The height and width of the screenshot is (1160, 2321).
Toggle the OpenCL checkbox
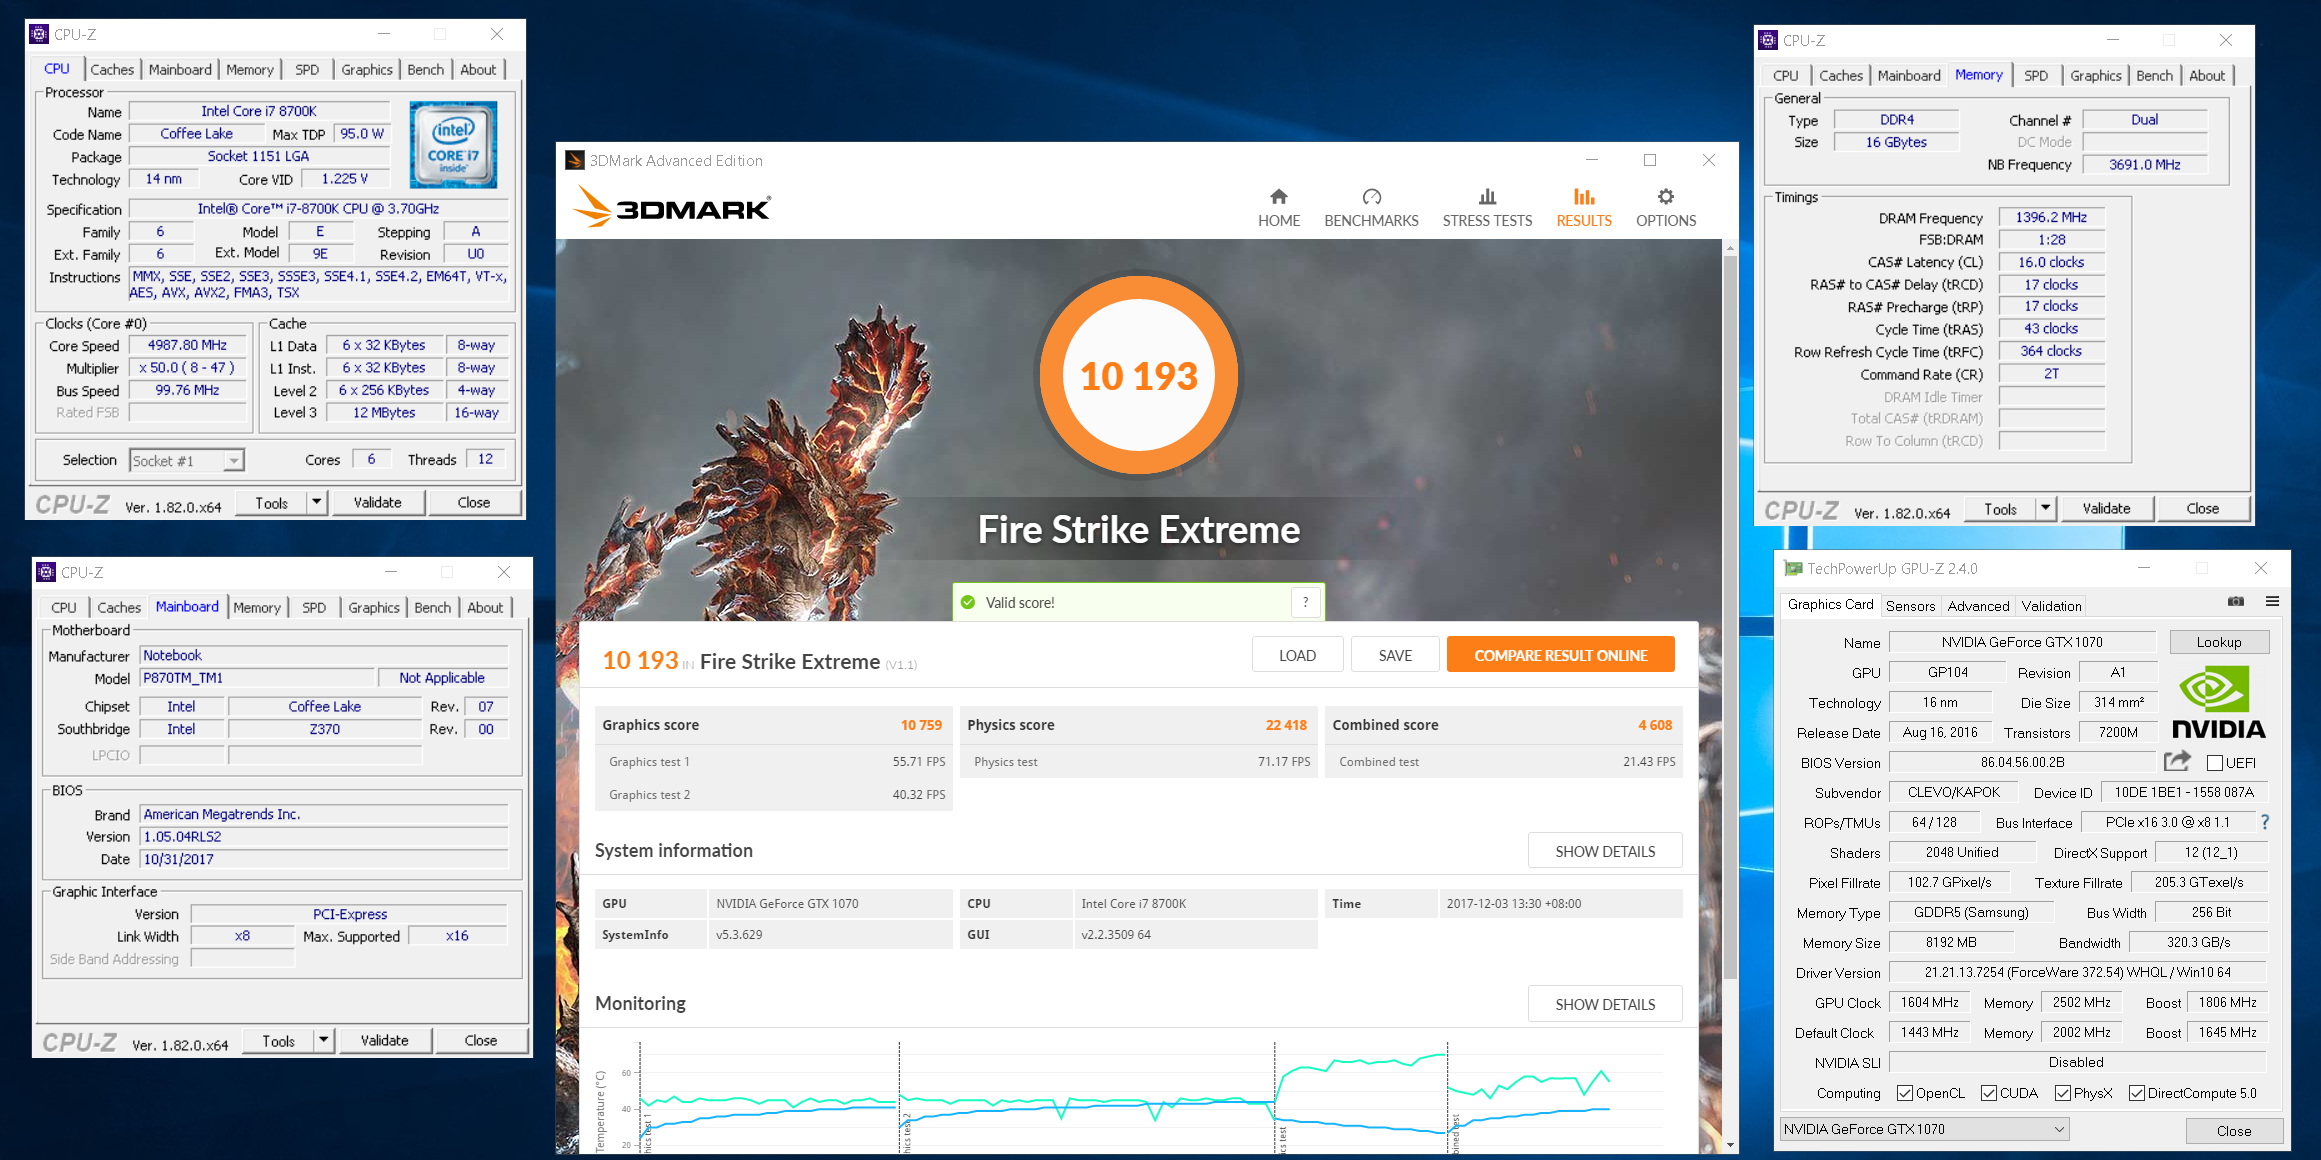point(1905,1093)
